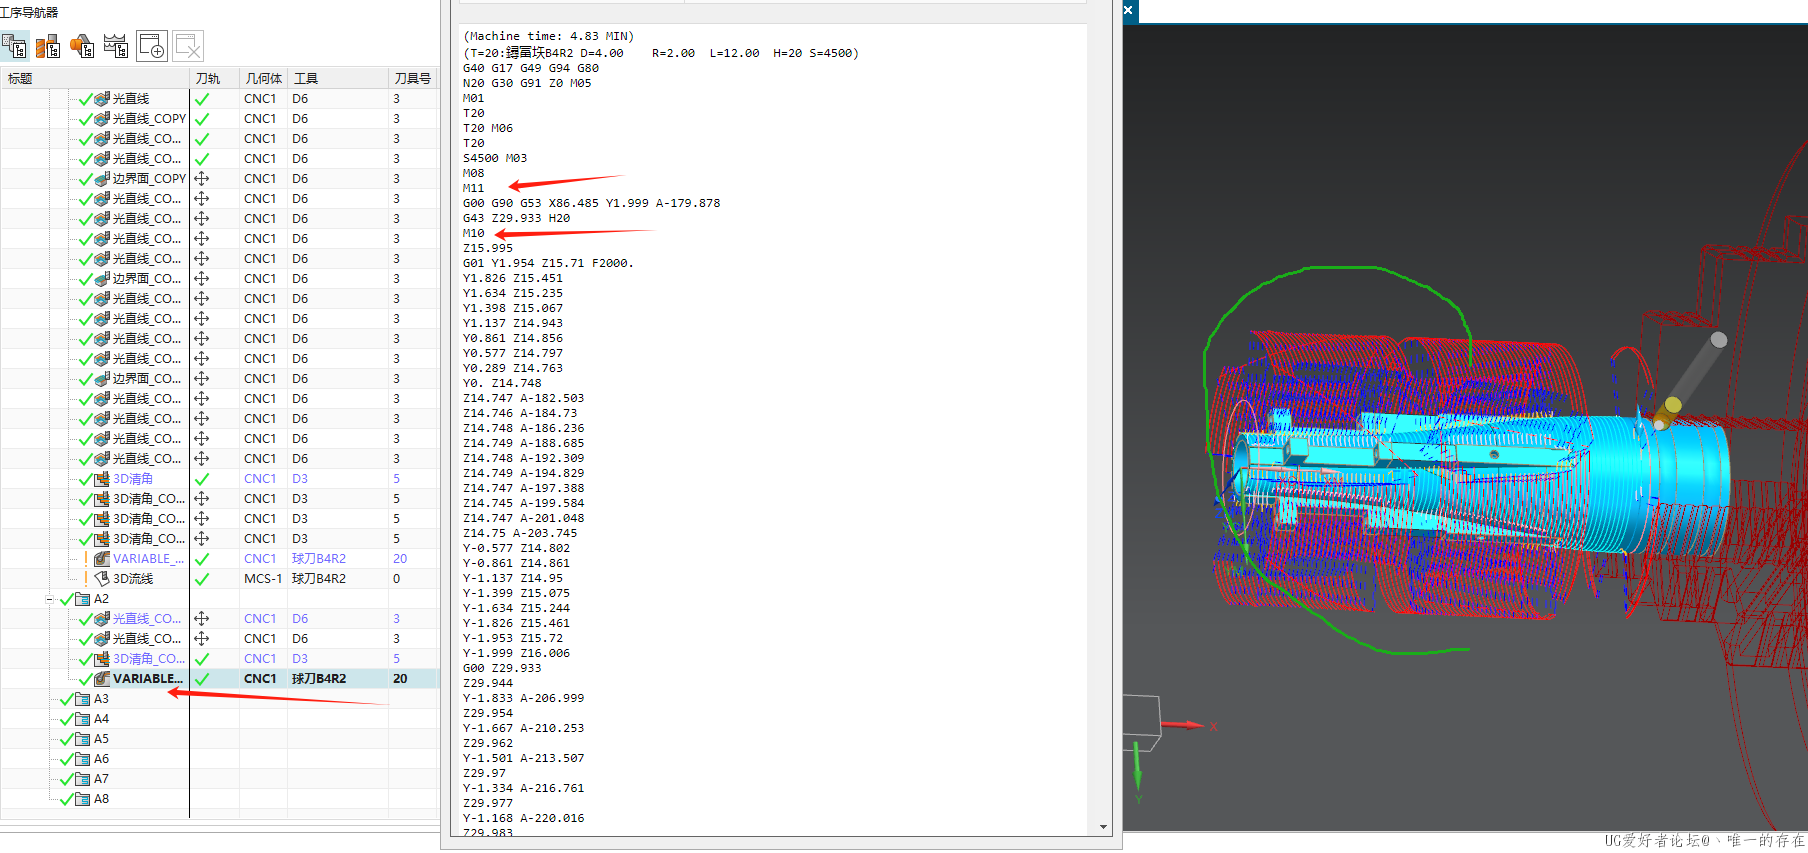
Task: Click the M11 line in NC code
Action: [x=473, y=188]
